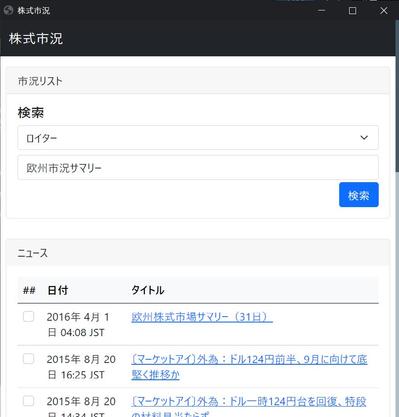Click the 欧州市況サマリー search text field
Image resolution: width=399 pixels, height=417 pixels.
pos(198,168)
